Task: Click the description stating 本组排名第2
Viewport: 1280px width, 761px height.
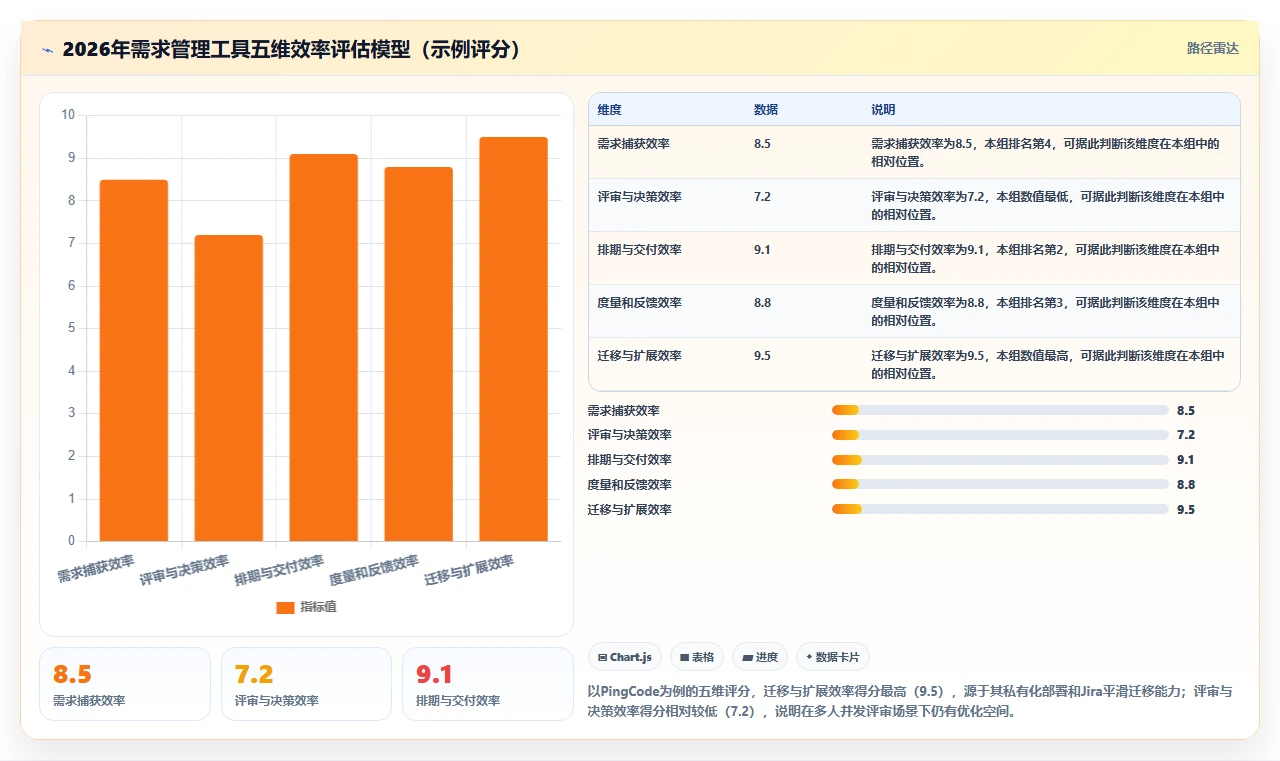Action: coord(1046,259)
